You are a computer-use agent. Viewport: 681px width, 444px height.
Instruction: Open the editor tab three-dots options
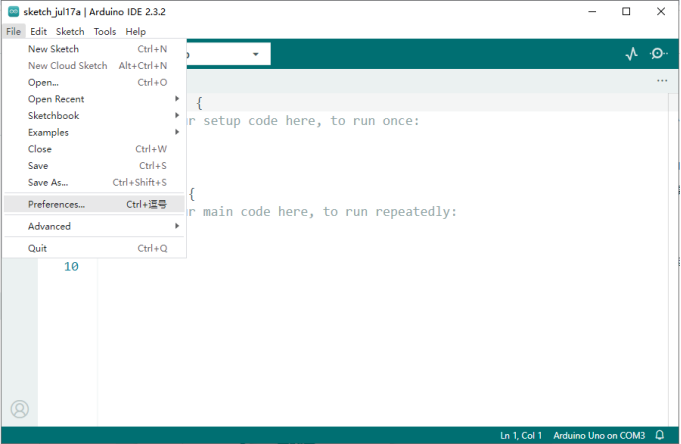662,81
